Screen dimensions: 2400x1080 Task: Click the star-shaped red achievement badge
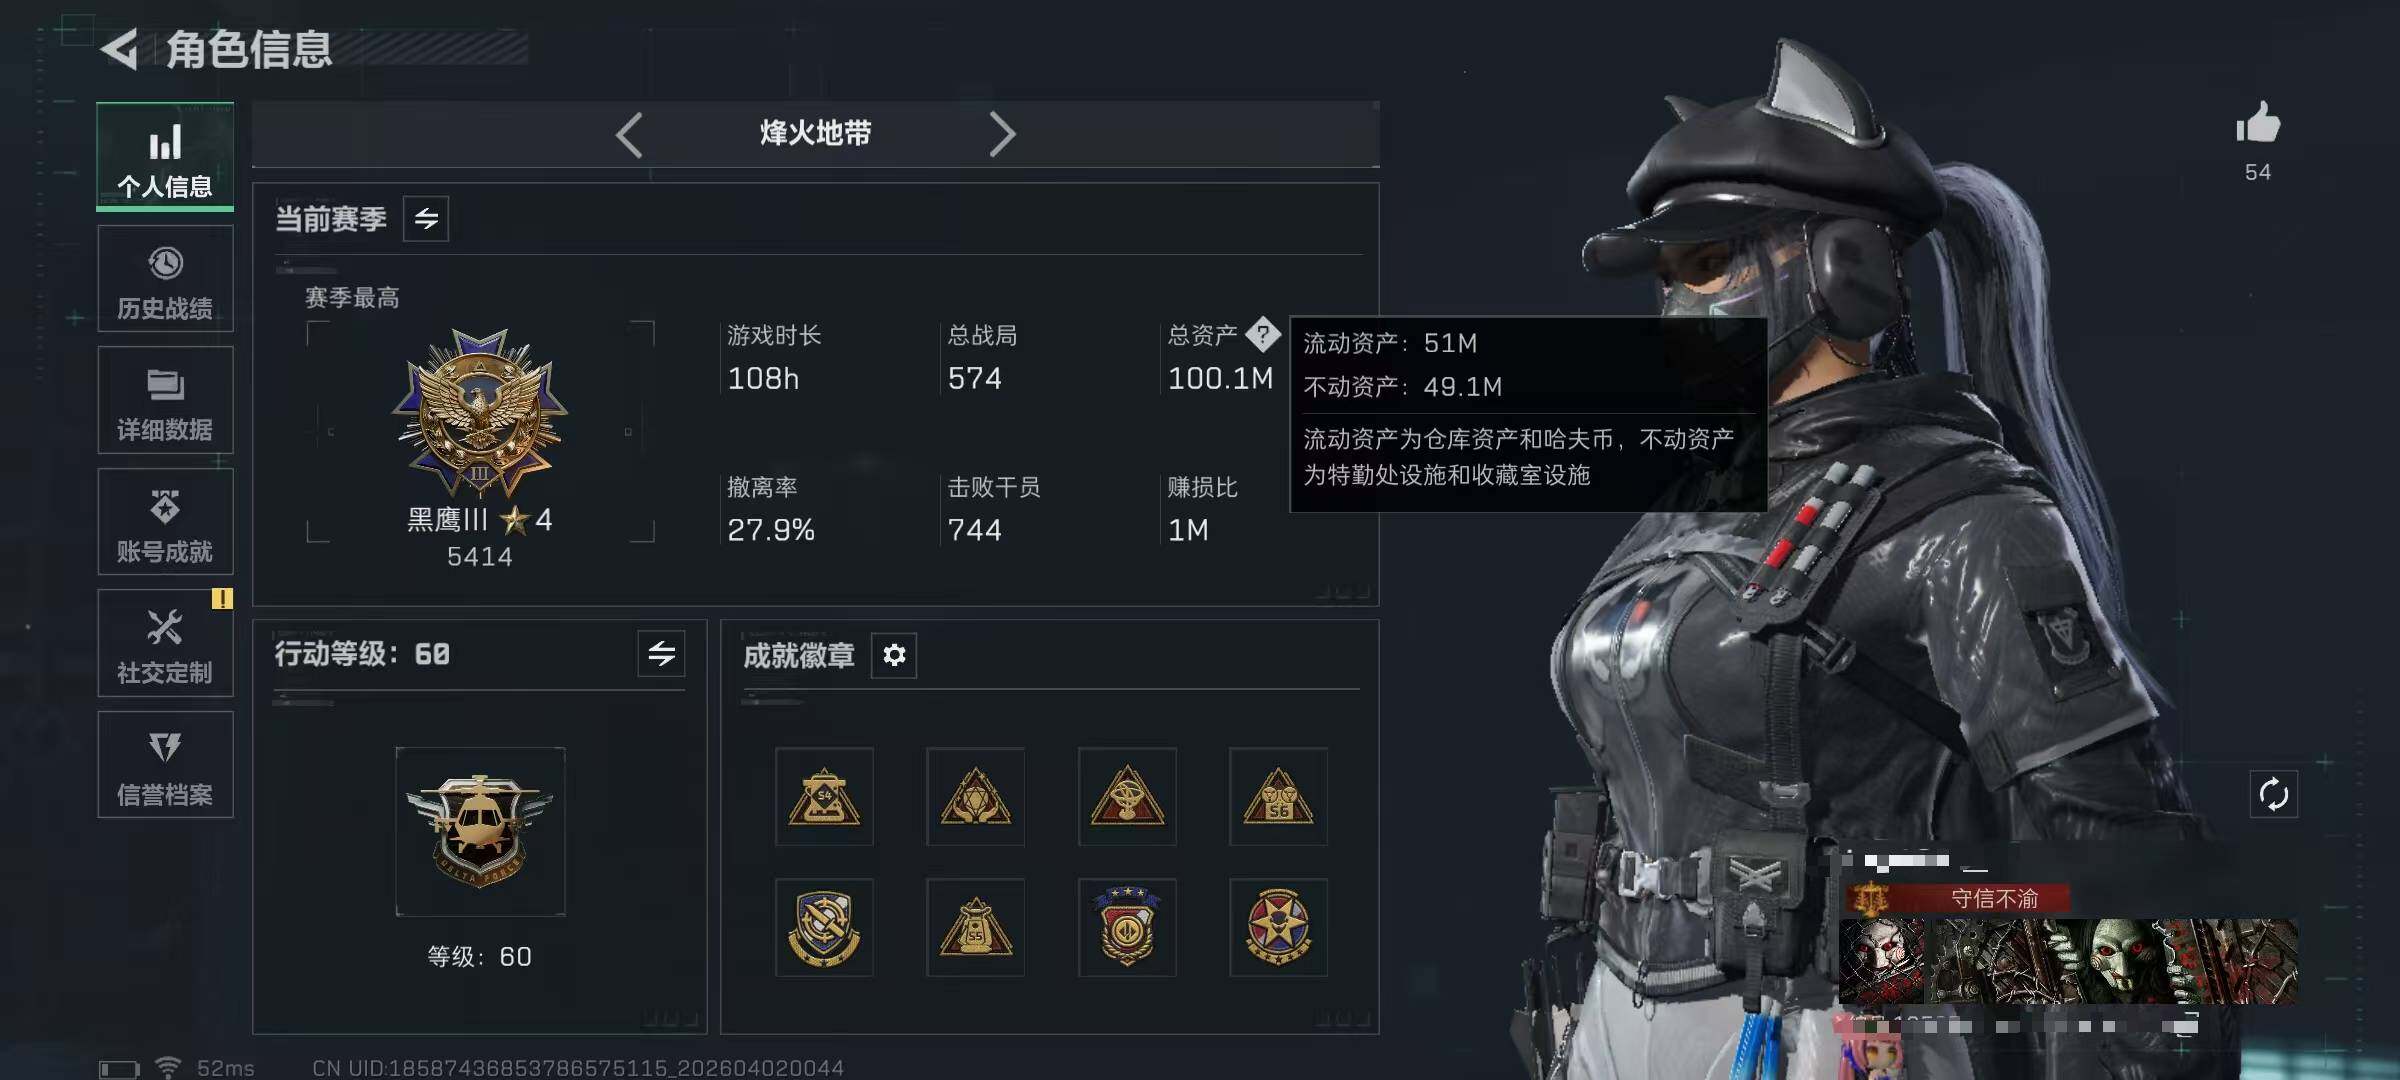pyautogui.click(x=1278, y=928)
